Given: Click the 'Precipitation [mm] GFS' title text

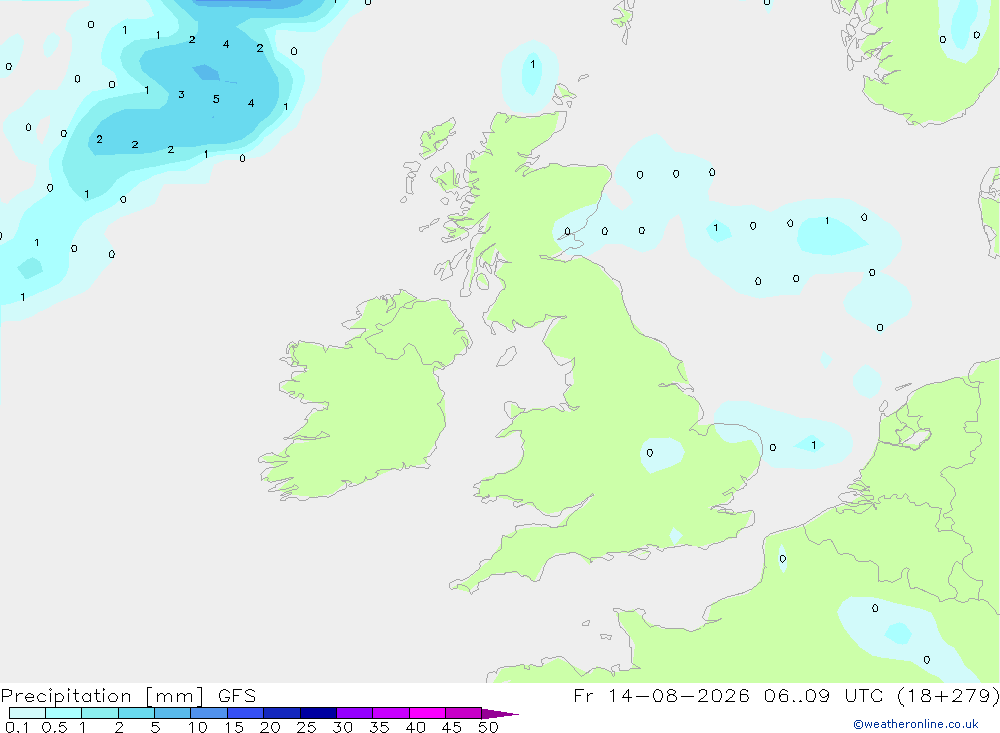Looking at the screenshot, I should (x=128, y=696).
